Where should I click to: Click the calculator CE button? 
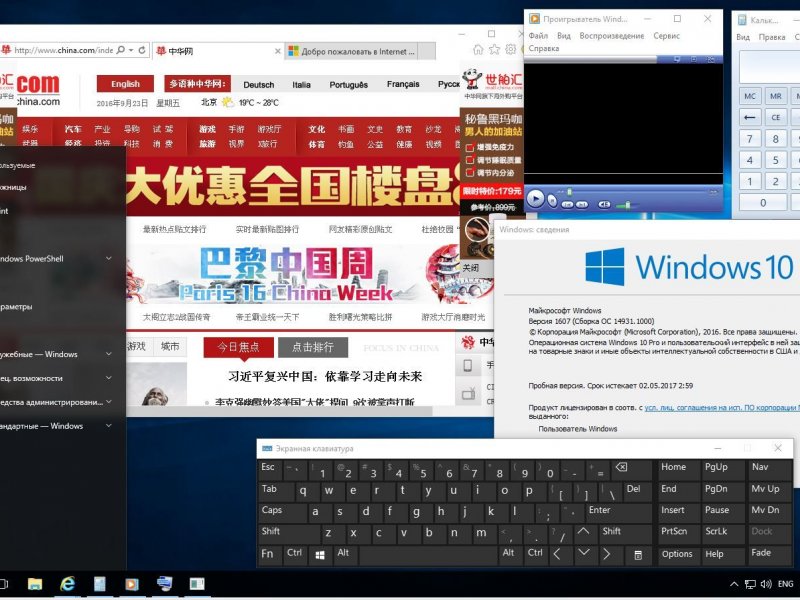(x=776, y=117)
